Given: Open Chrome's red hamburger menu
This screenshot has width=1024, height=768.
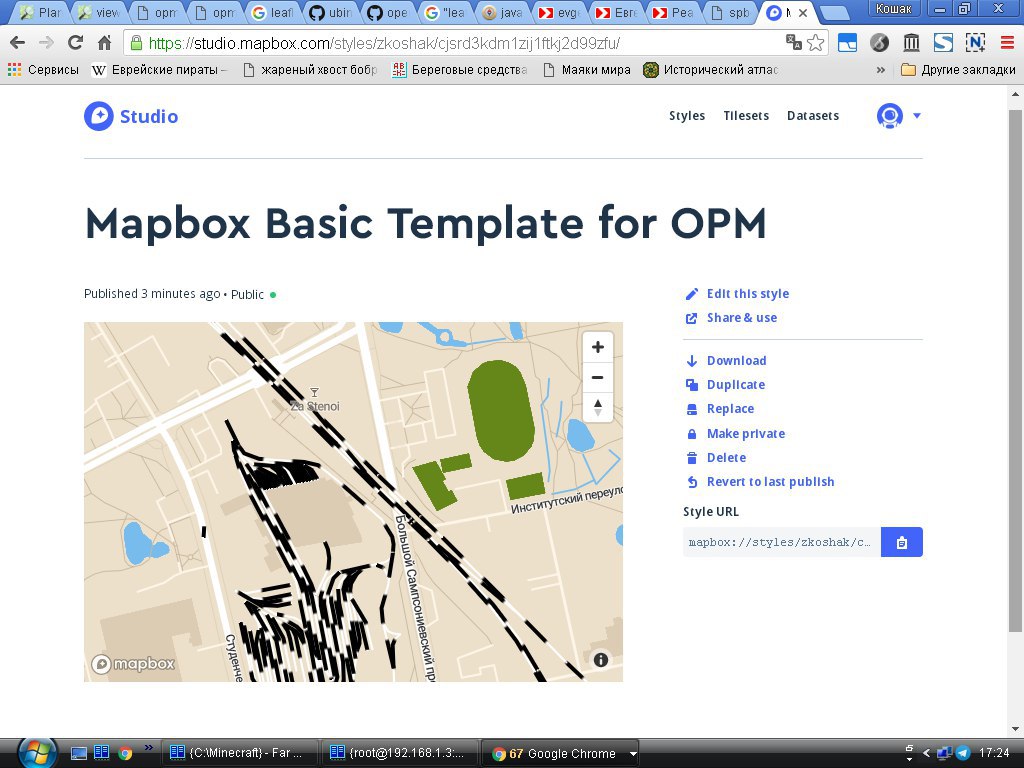Looking at the screenshot, I should [x=1007, y=43].
